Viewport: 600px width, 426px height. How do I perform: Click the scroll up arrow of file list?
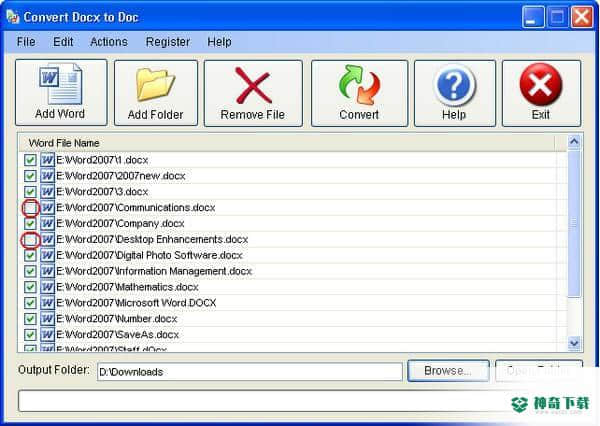[x=574, y=142]
